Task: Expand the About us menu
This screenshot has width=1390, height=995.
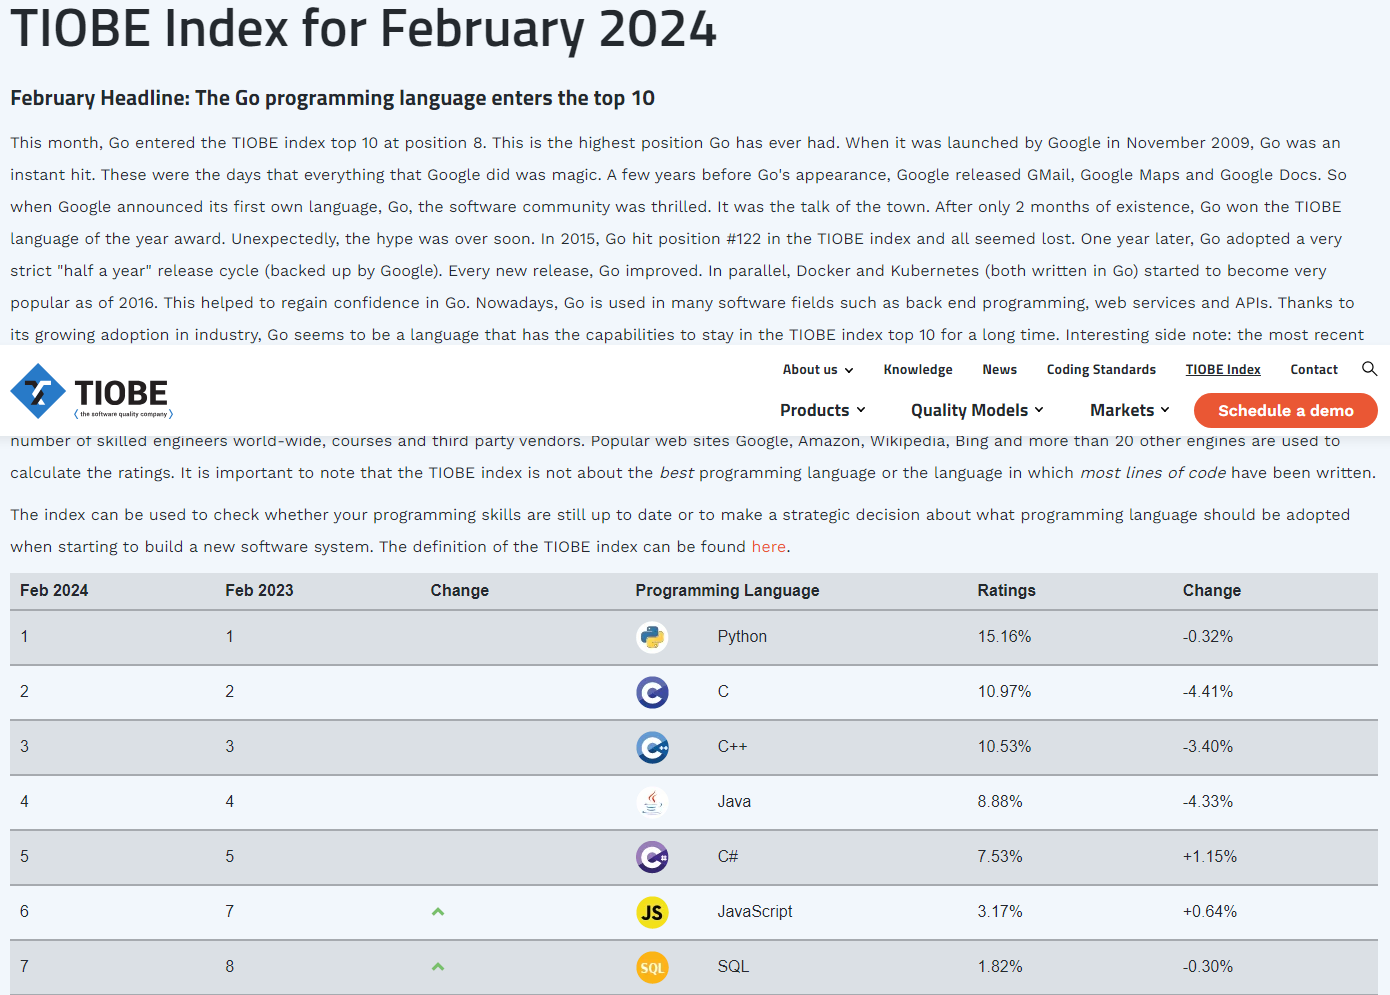Action: coord(818,370)
